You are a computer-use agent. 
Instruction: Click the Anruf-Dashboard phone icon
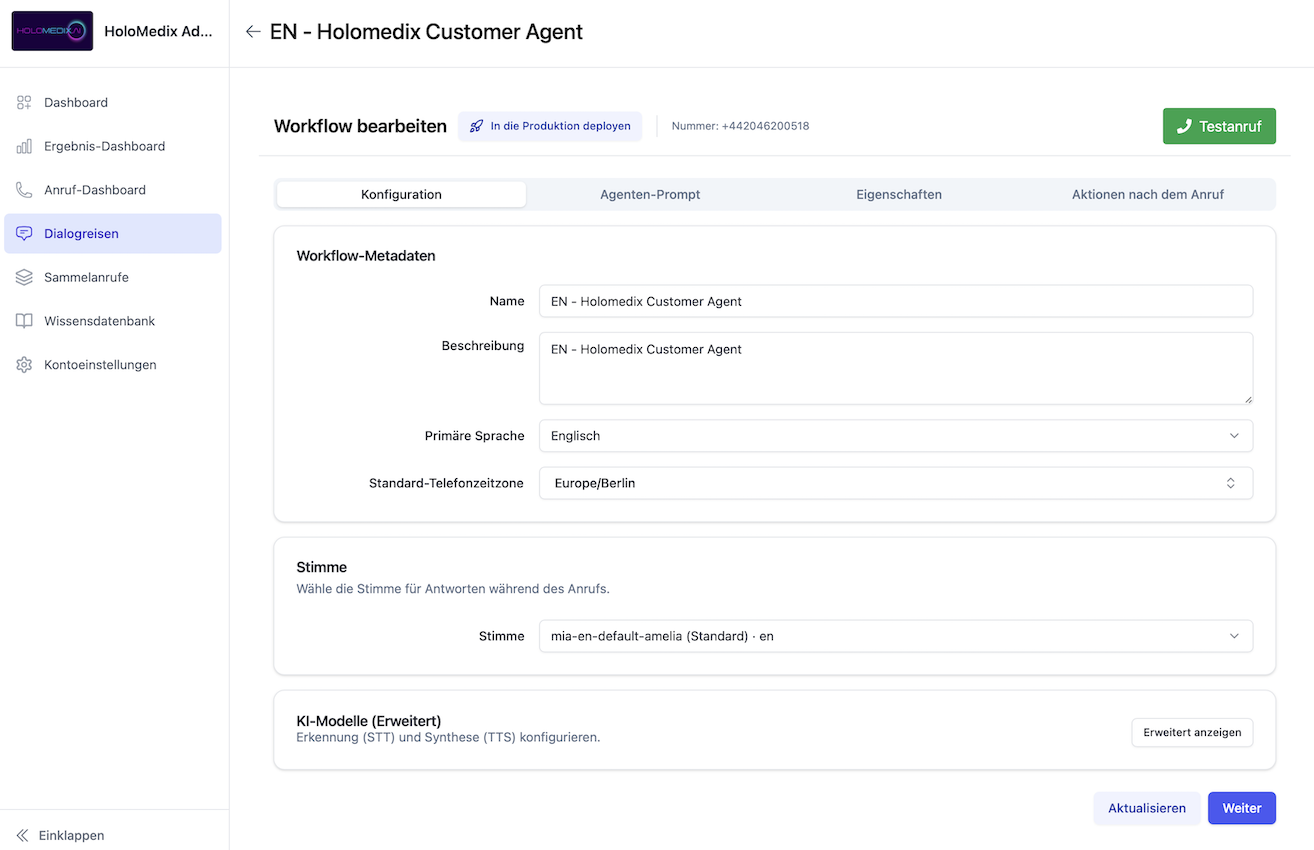[24, 190]
